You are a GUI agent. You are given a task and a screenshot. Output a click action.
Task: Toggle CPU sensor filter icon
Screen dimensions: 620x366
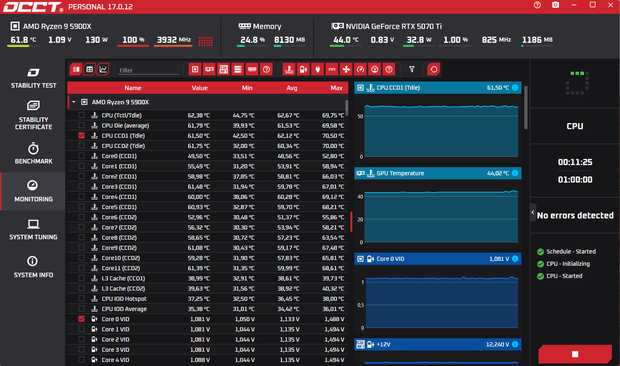[195, 70]
